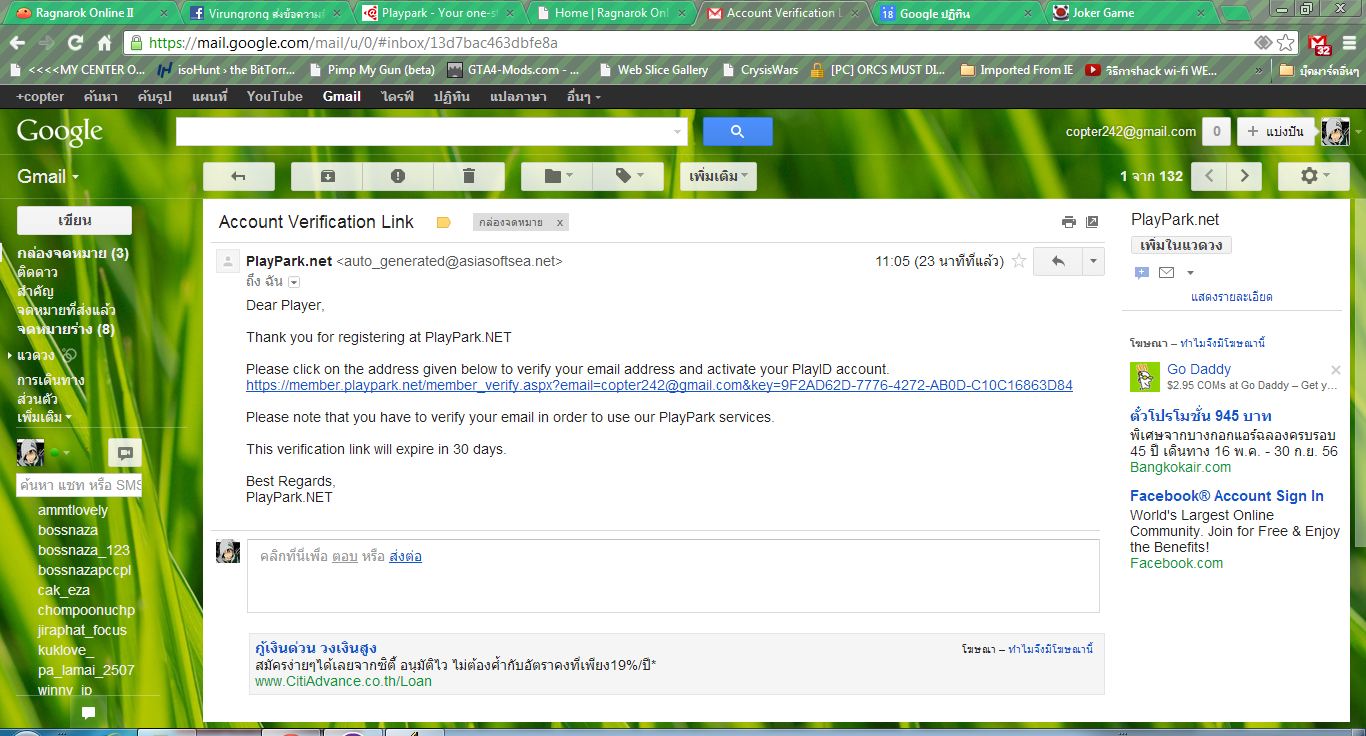Image resolution: width=1366 pixels, height=736 pixels.
Task: Open อื่นๆ more menu in Google bar
Action: click(x=584, y=96)
